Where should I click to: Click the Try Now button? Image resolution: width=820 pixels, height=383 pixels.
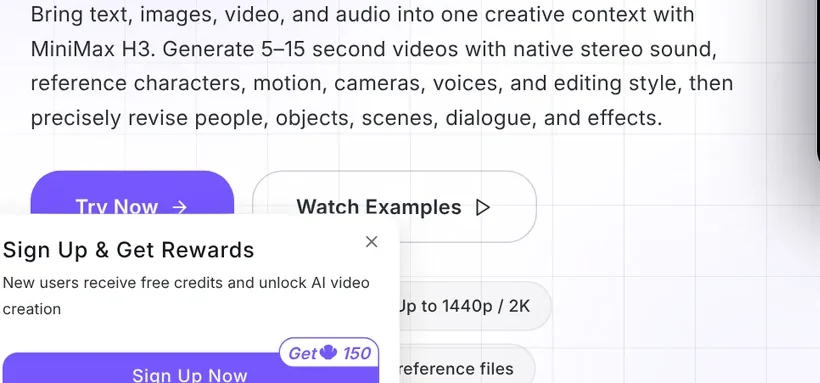tap(132, 193)
